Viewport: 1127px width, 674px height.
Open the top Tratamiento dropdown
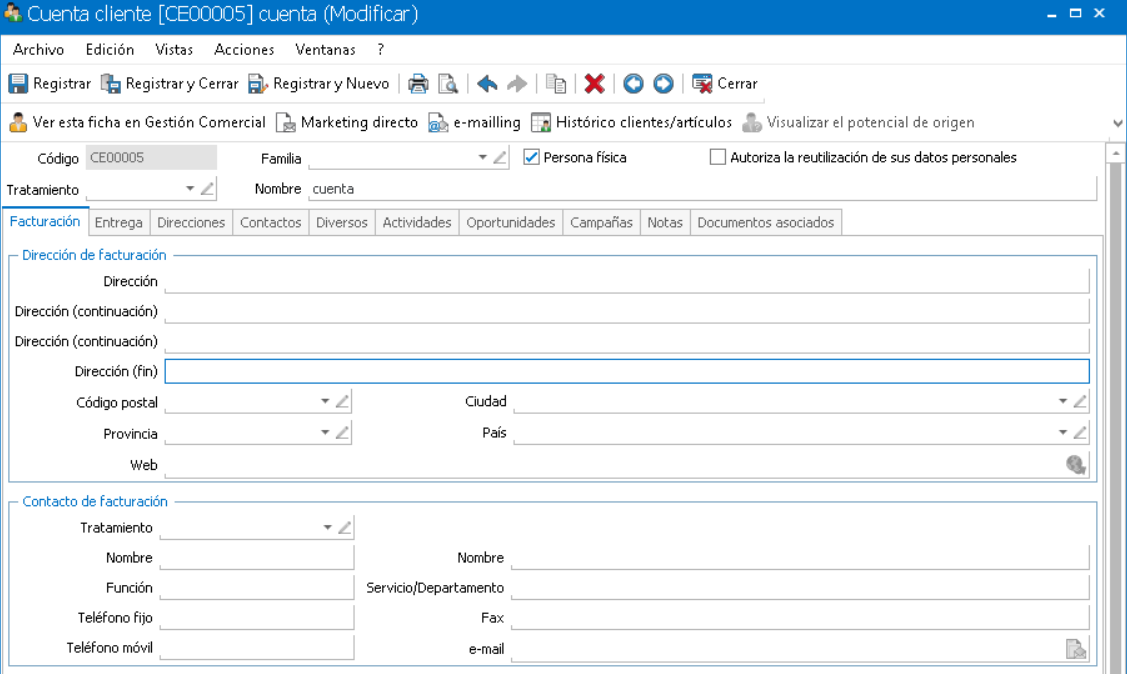point(190,189)
